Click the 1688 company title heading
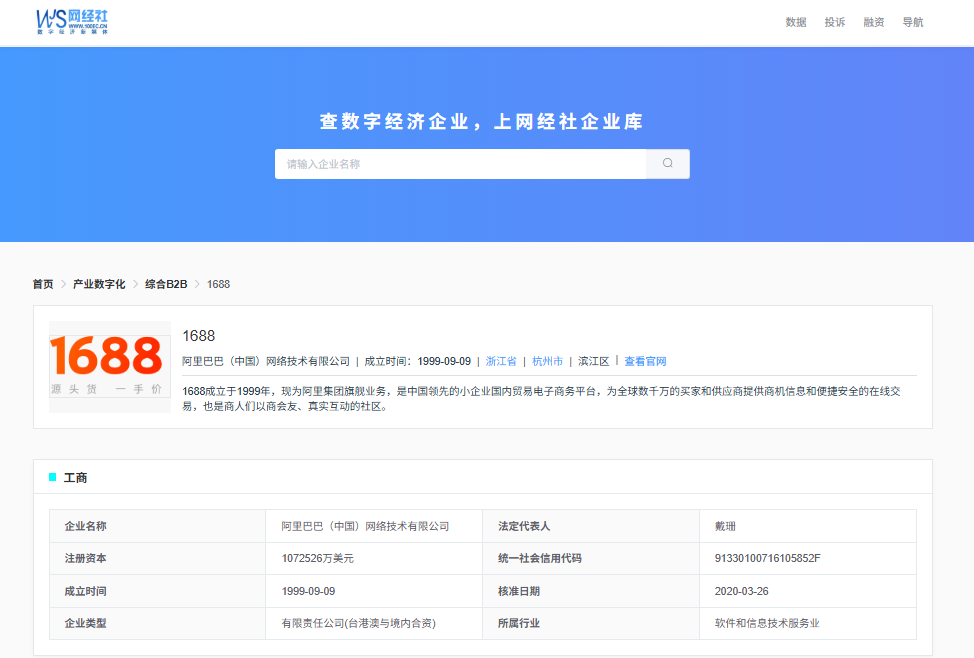Image resolution: width=974 pixels, height=658 pixels. (199, 336)
